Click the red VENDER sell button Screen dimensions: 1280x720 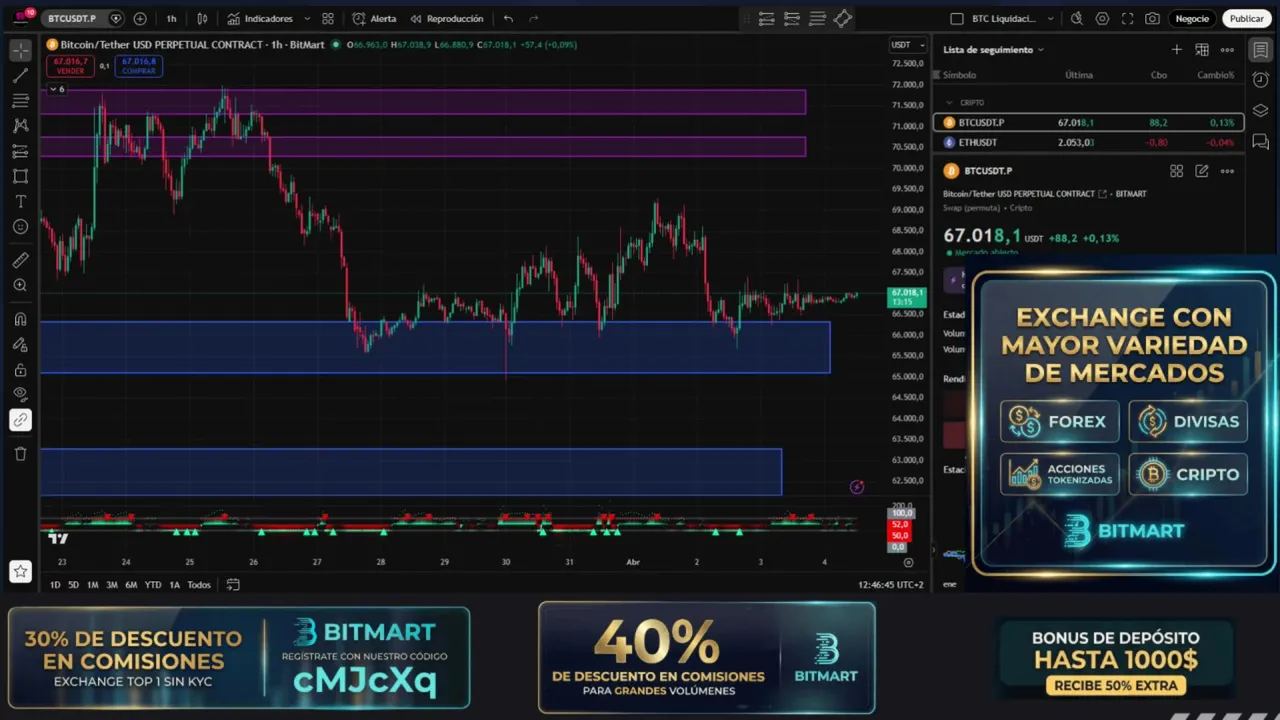(x=69, y=66)
